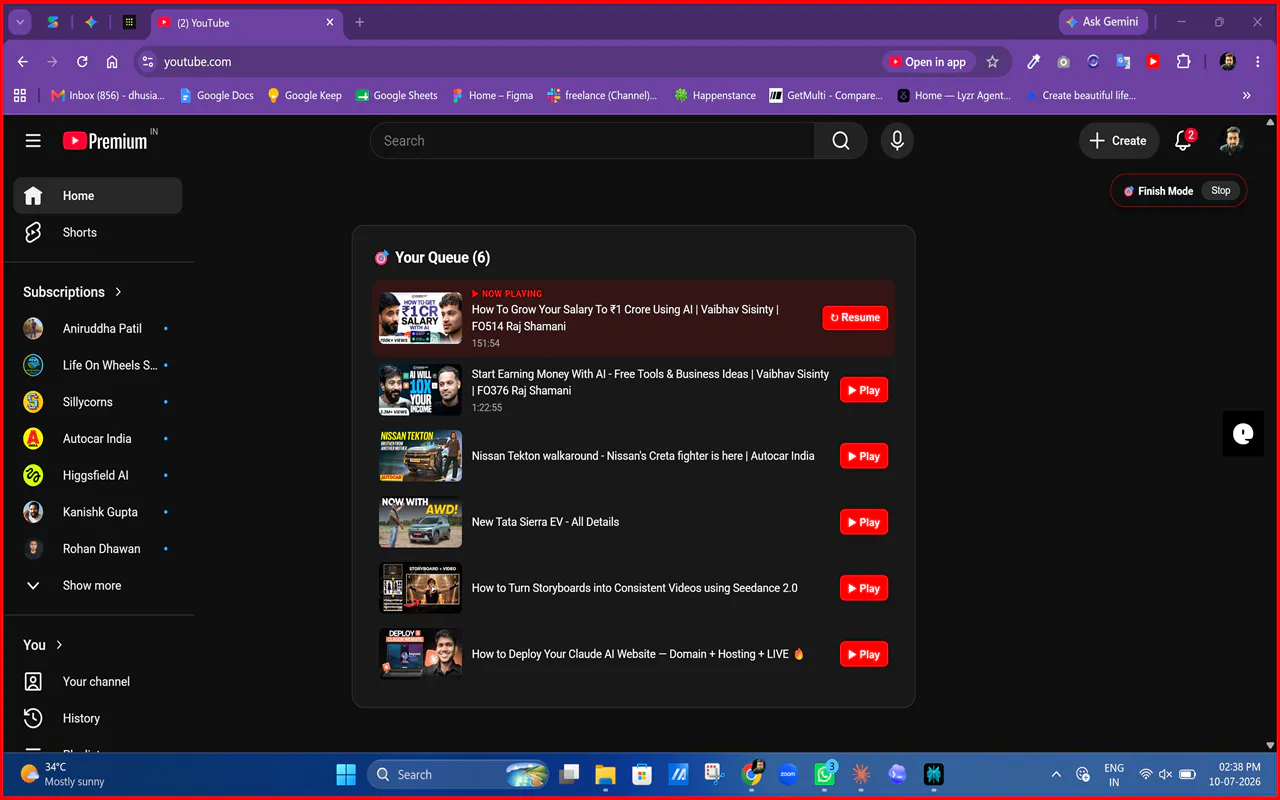Click the translate extension icon

pyautogui.click(x=1123, y=62)
